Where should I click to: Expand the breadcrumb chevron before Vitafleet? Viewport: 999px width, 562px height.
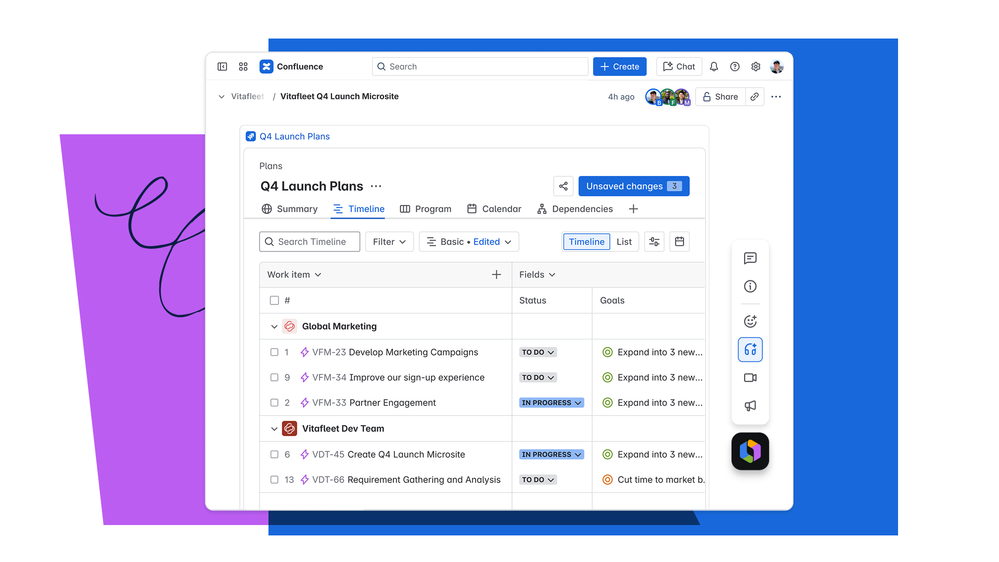[x=221, y=97]
